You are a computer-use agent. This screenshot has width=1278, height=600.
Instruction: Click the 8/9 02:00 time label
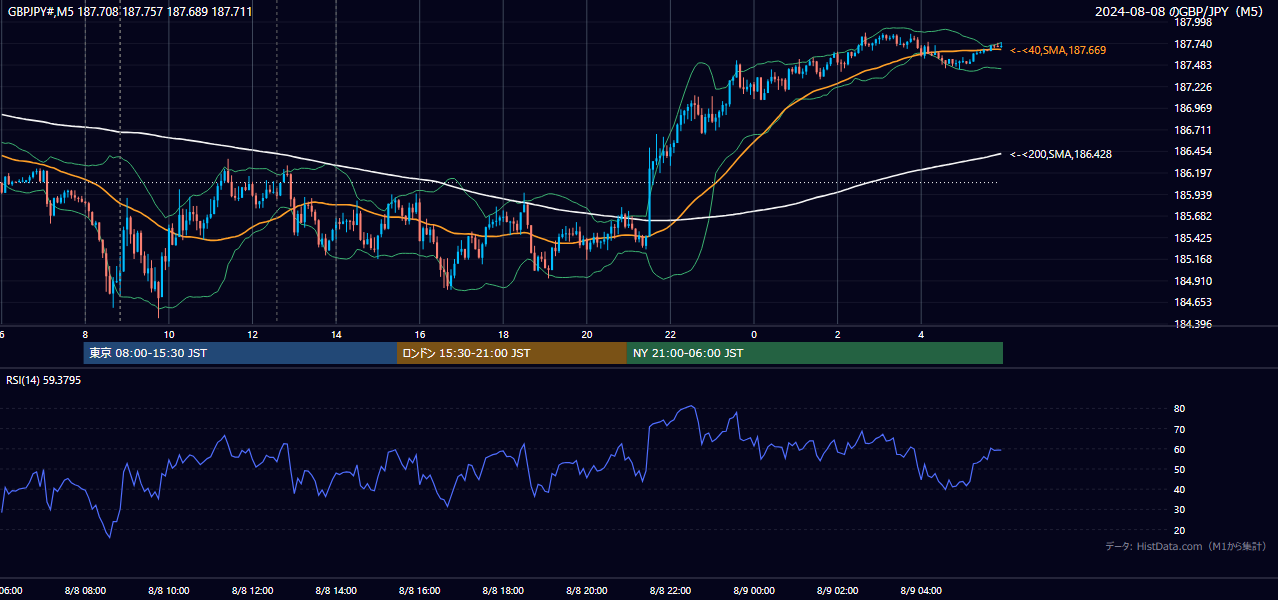click(837, 591)
